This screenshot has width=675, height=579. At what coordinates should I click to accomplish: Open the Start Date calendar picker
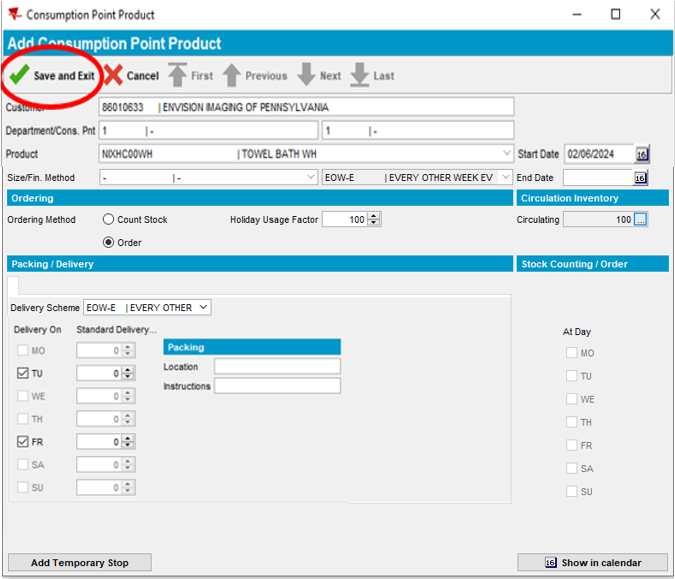[641, 154]
